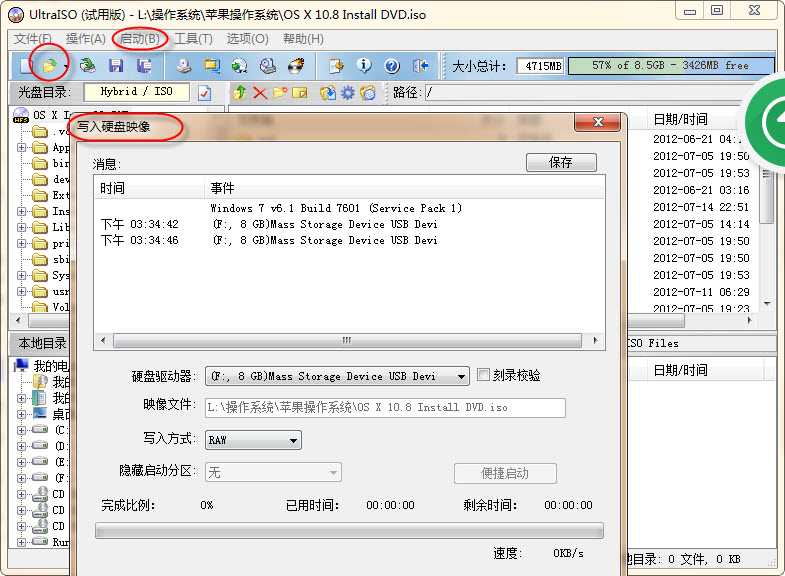This screenshot has width=785, height=576.
Task: Click the New image toolbar icon
Action: click(x=25, y=66)
